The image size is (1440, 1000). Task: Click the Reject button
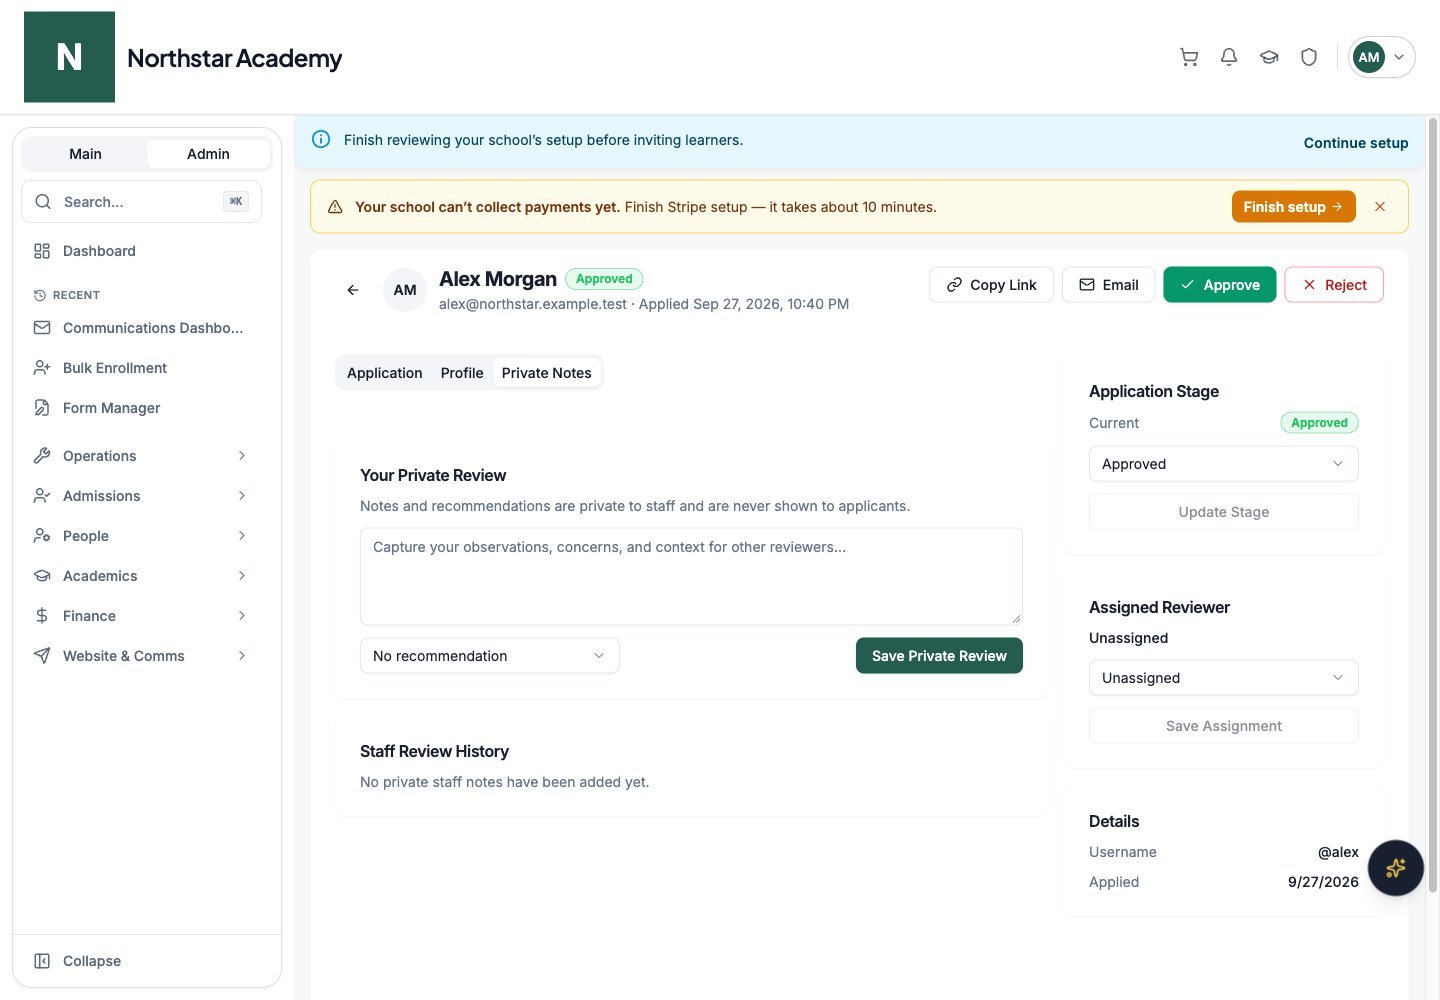tap(1334, 285)
